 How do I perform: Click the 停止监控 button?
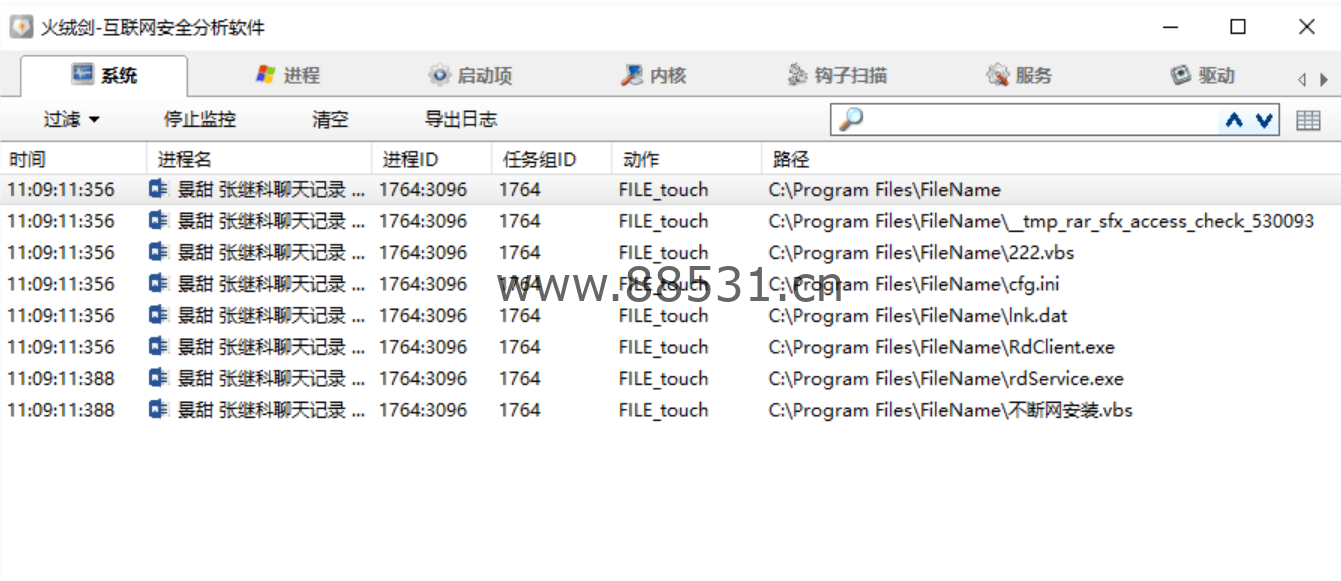click(x=200, y=119)
